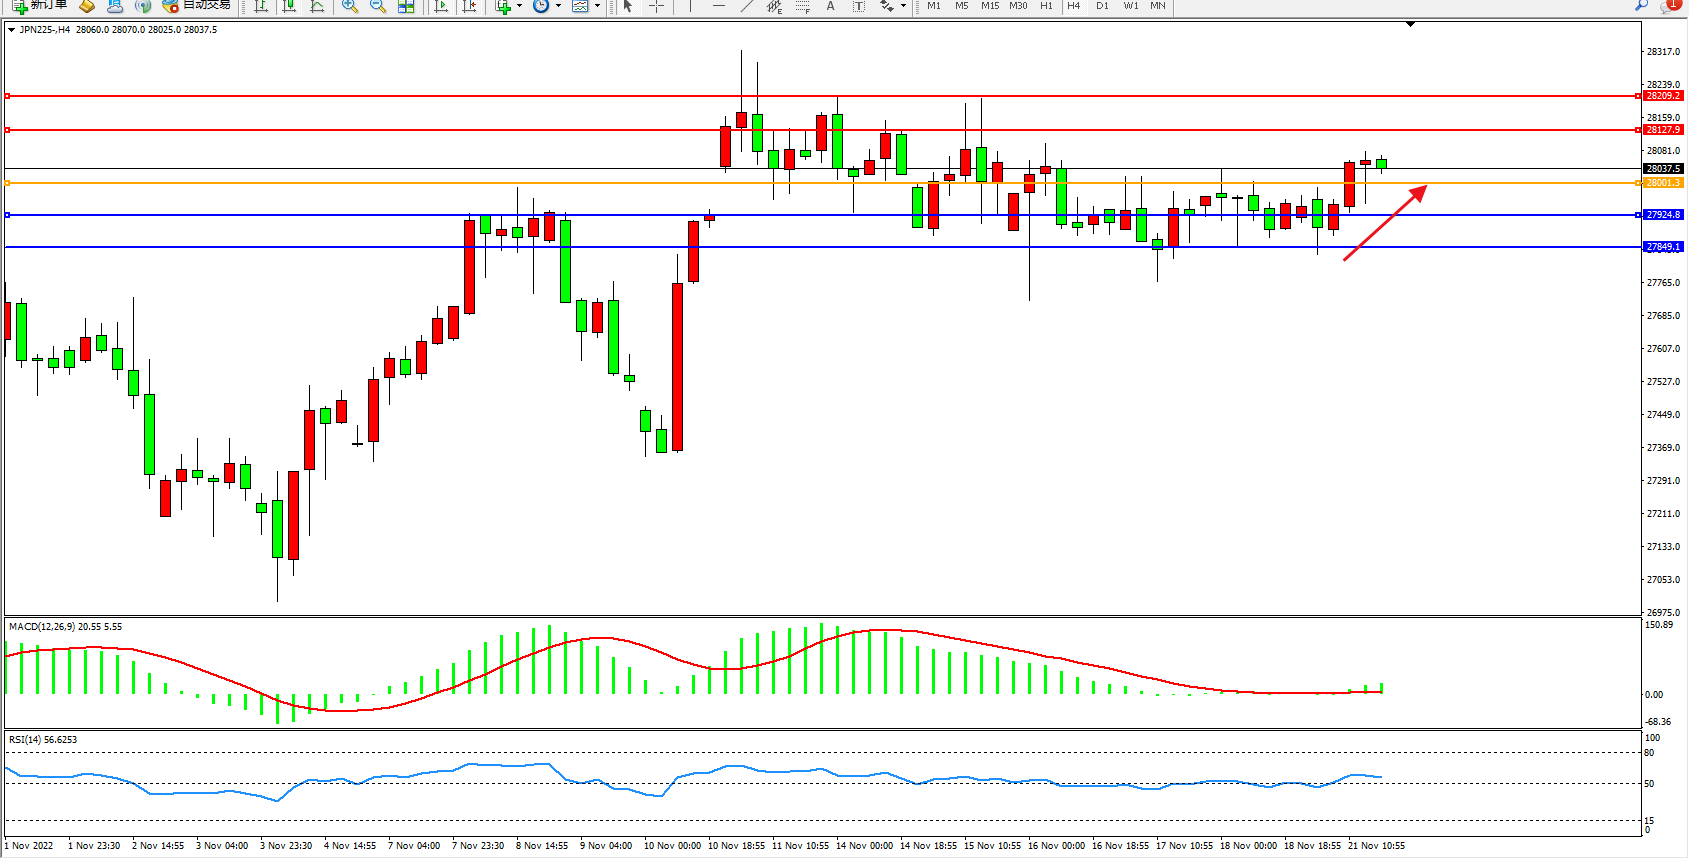This screenshot has height=859, width=1689.
Task: Click the New Order (新订单) button
Action: tap(40, 5)
